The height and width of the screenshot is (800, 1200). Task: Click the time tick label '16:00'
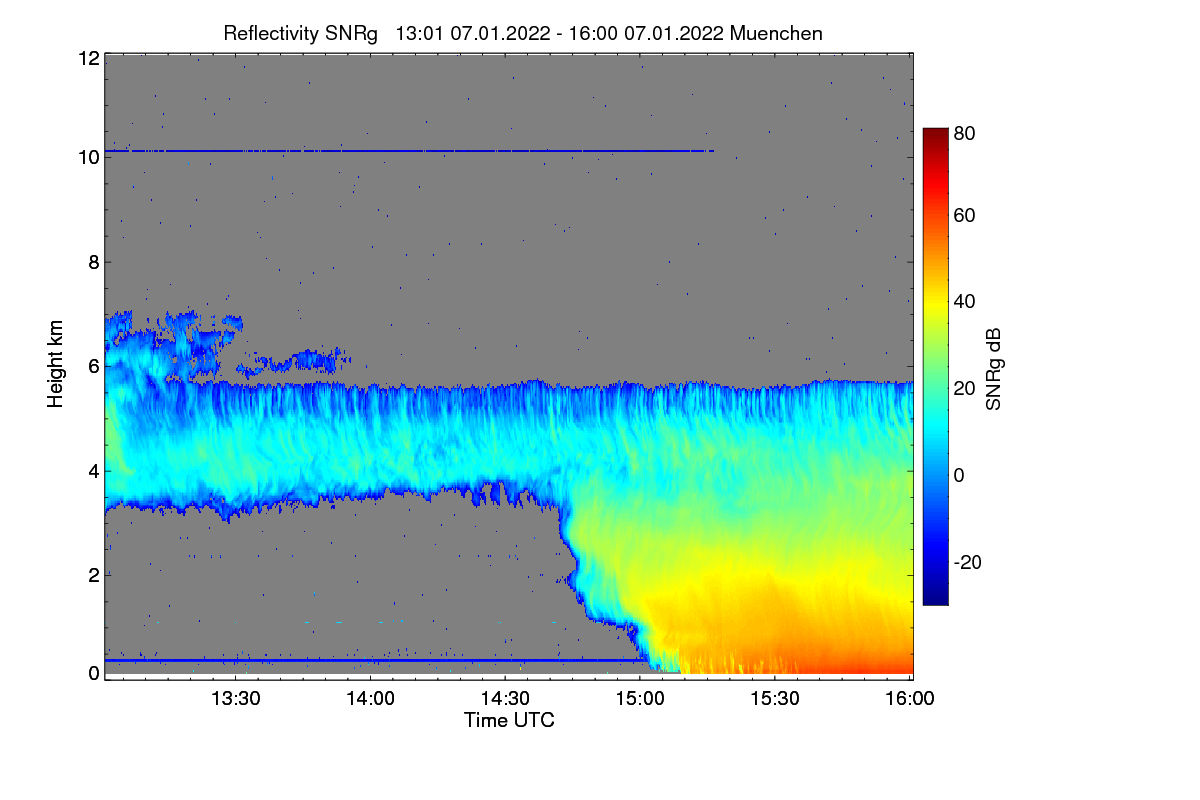tap(911, 699)
